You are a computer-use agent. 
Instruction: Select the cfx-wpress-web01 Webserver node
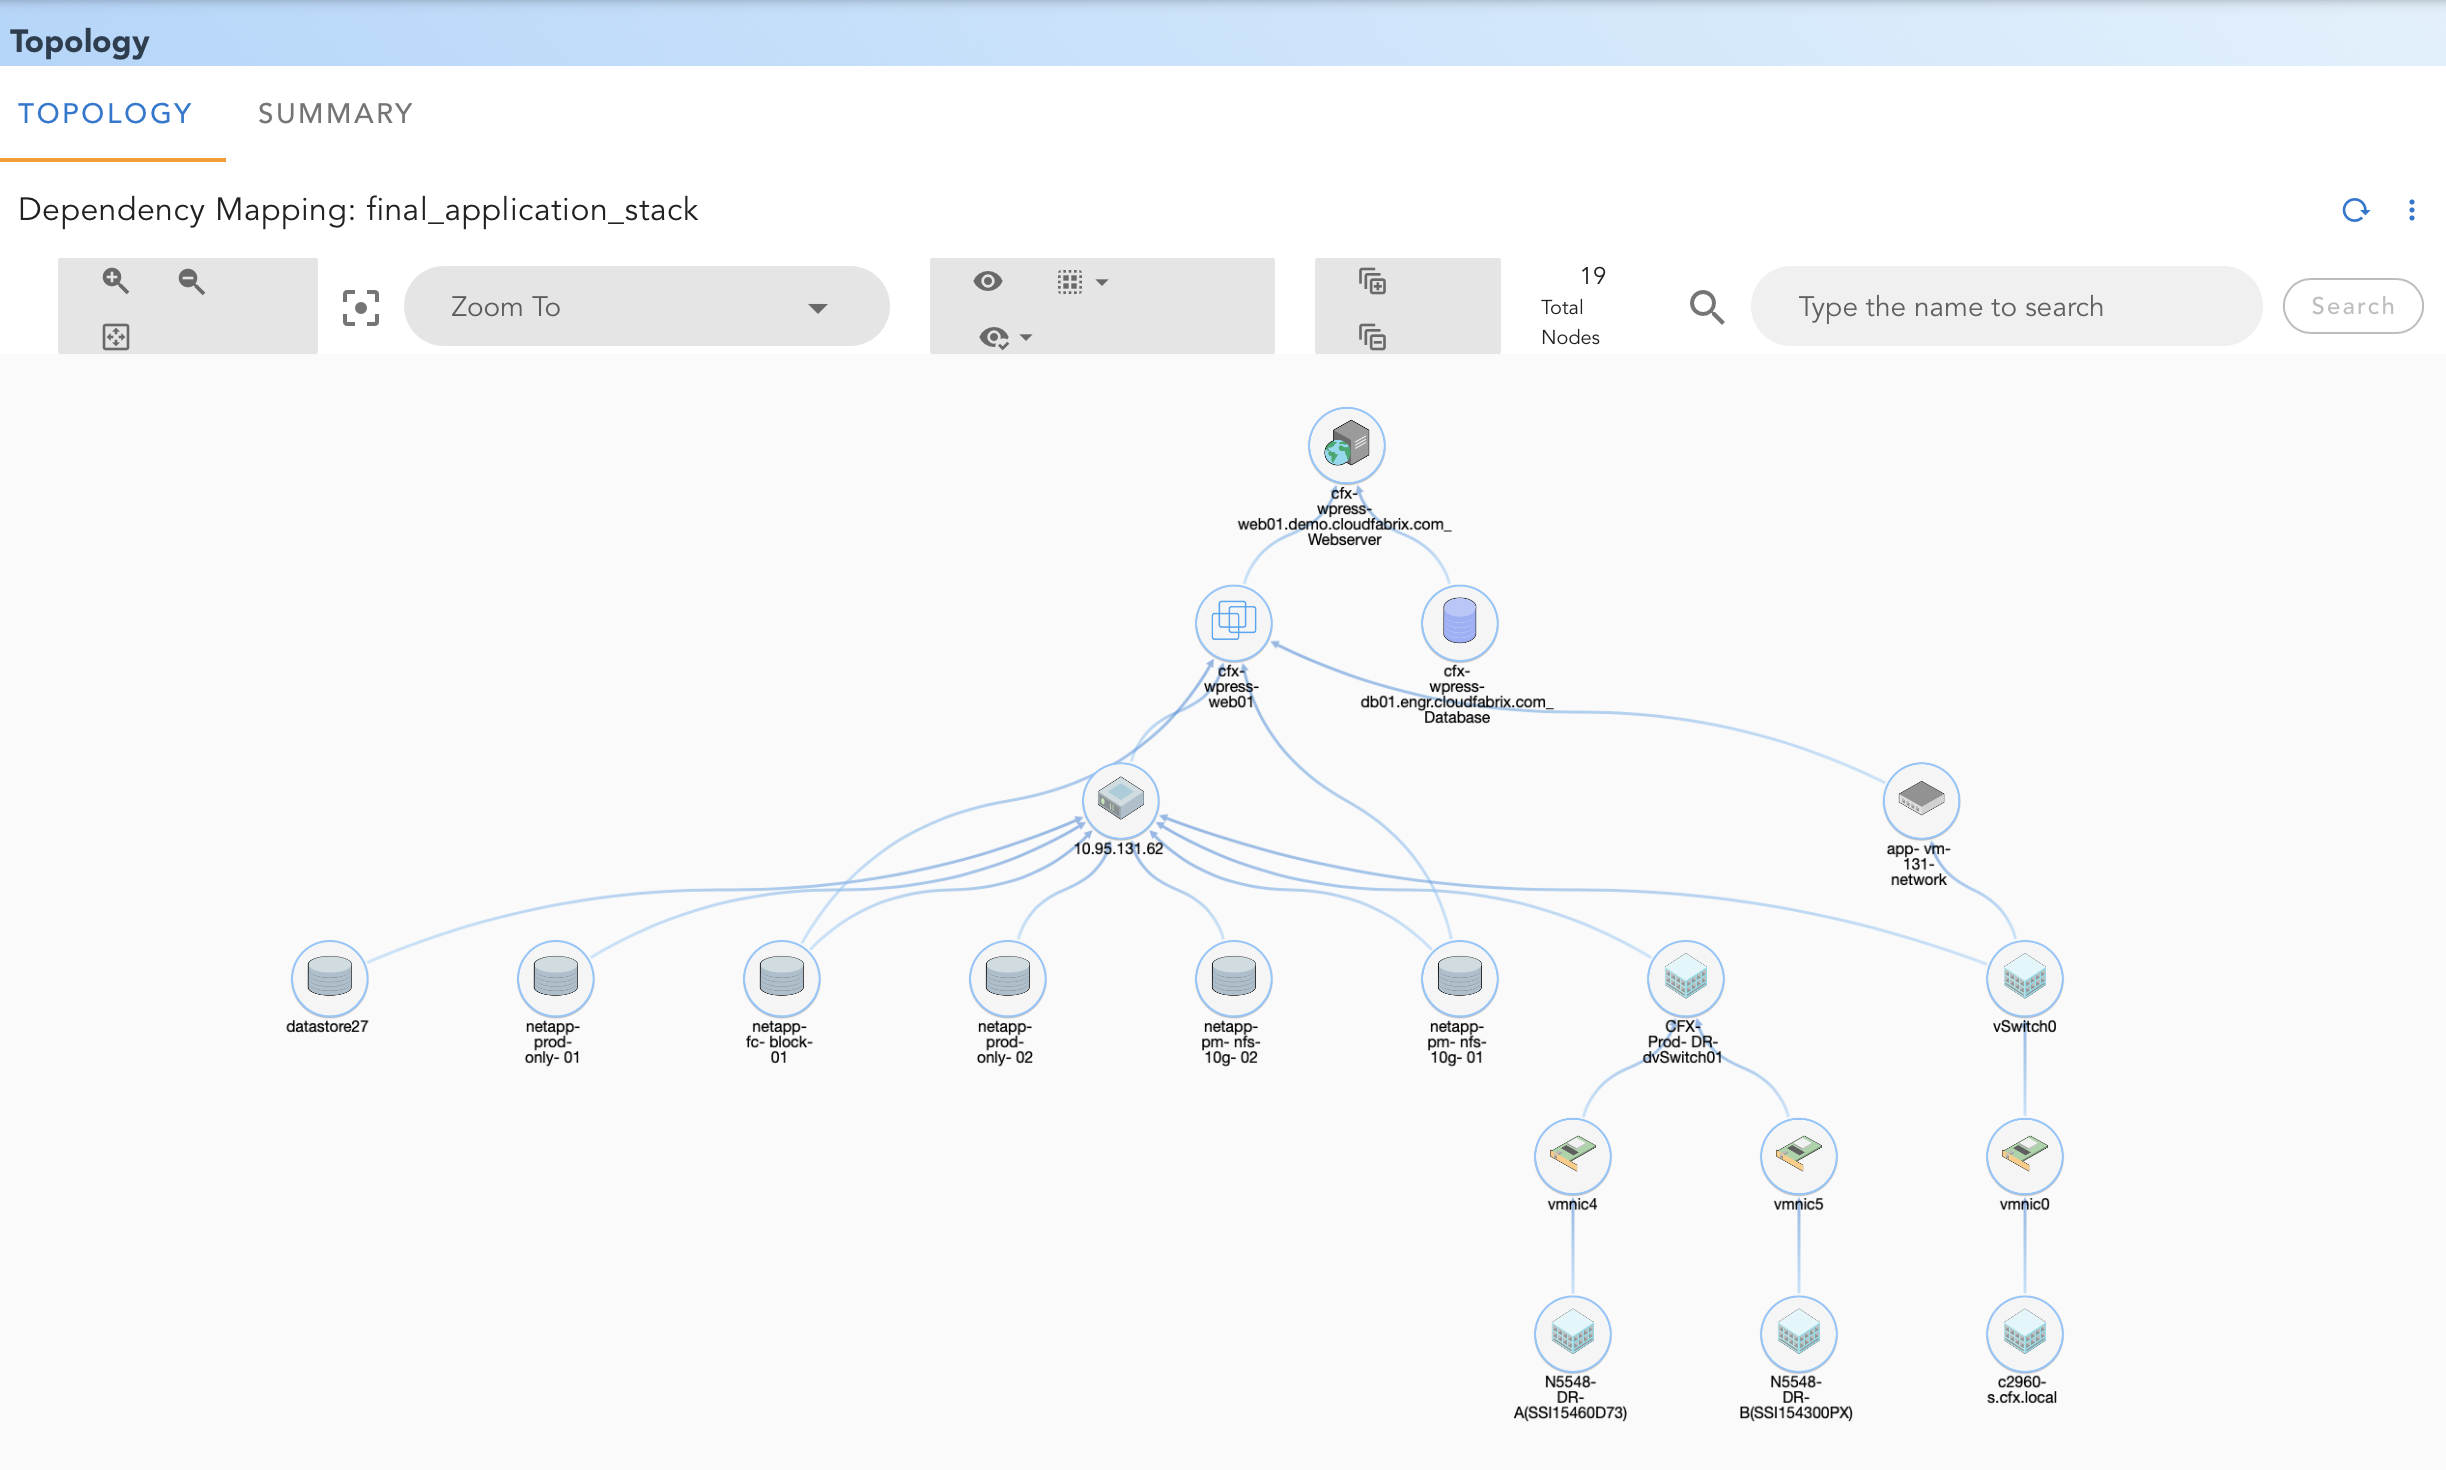pyautogui.click(x=1346, y=446)
